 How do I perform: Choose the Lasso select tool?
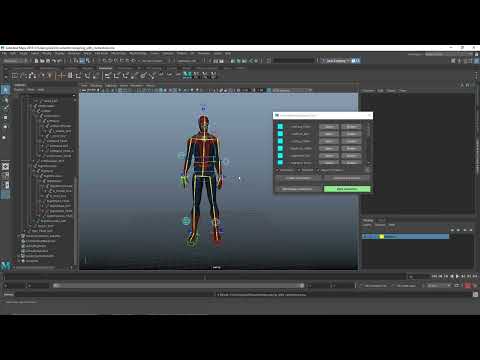pyautogui.click(x=5, y=100)
